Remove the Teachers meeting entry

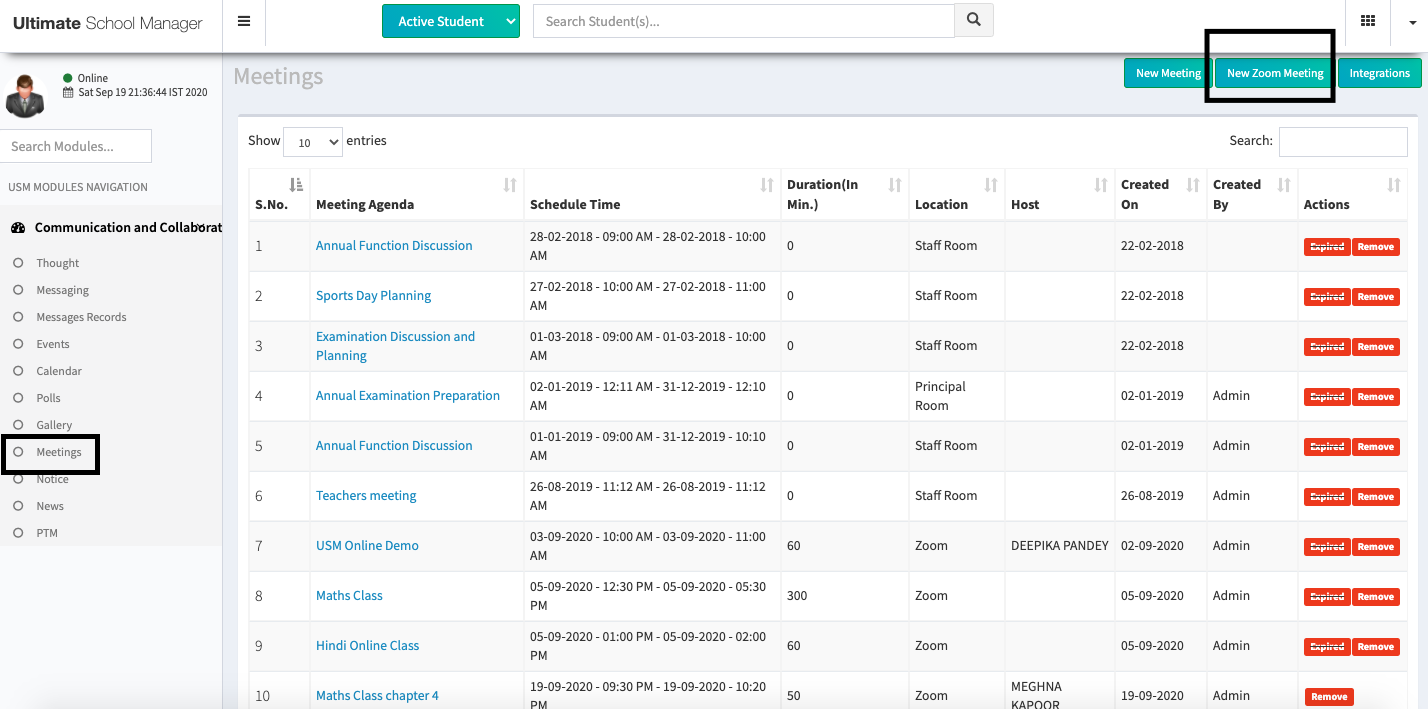tap(1376, 497)
